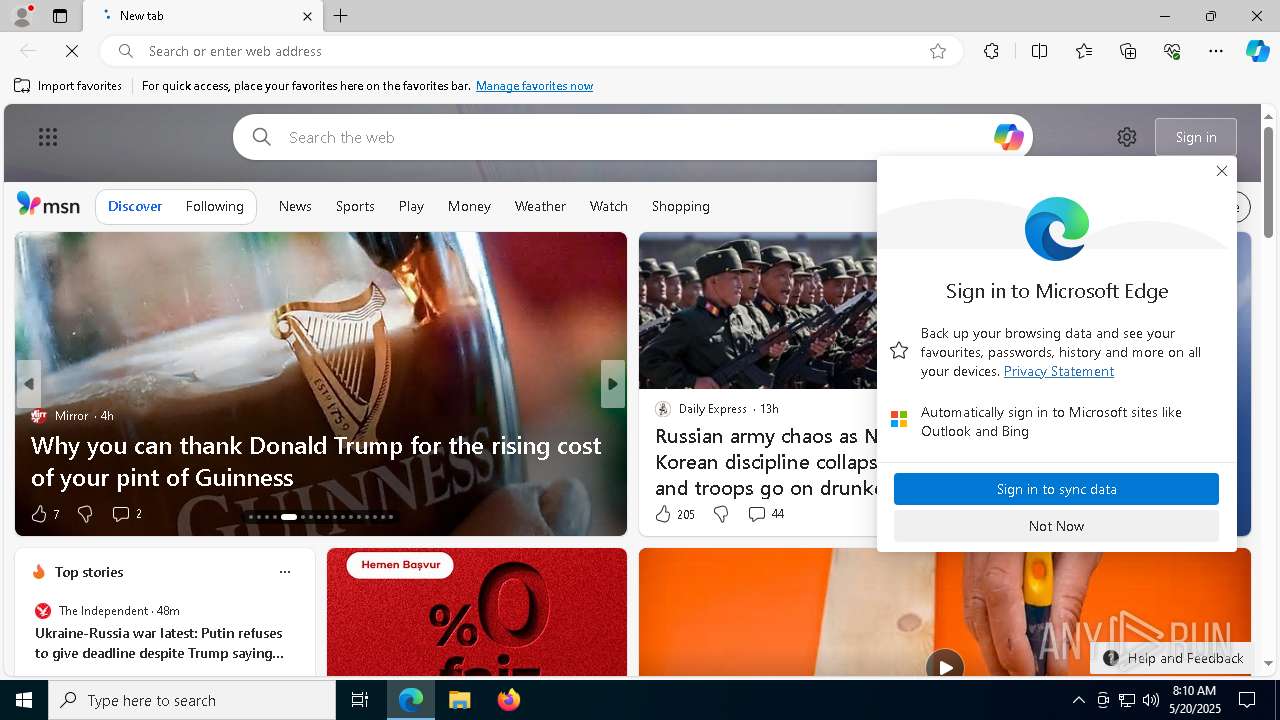This screenshot has width=1280, height=720.
Task: Open the Weather section
Action: coord(540,206)
